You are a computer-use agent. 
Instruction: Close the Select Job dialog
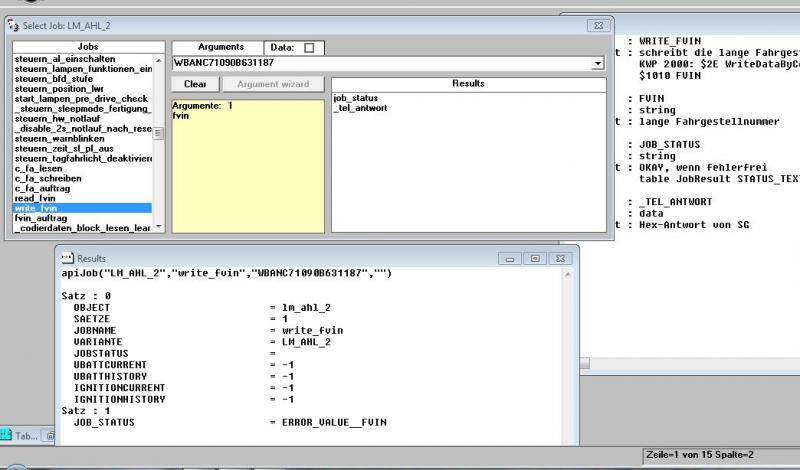[595, 24]
